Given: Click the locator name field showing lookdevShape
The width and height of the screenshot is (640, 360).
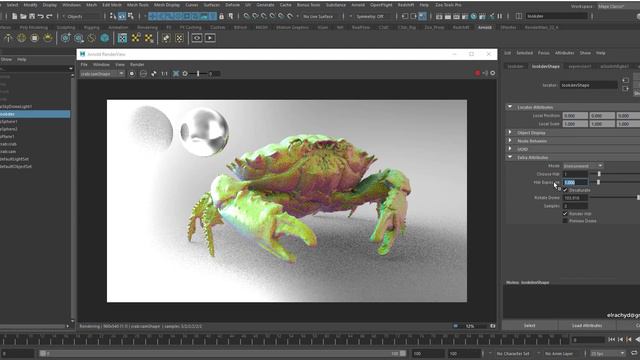Looking at the screenshot, I should pyautogui.click(x=589, y=85).
